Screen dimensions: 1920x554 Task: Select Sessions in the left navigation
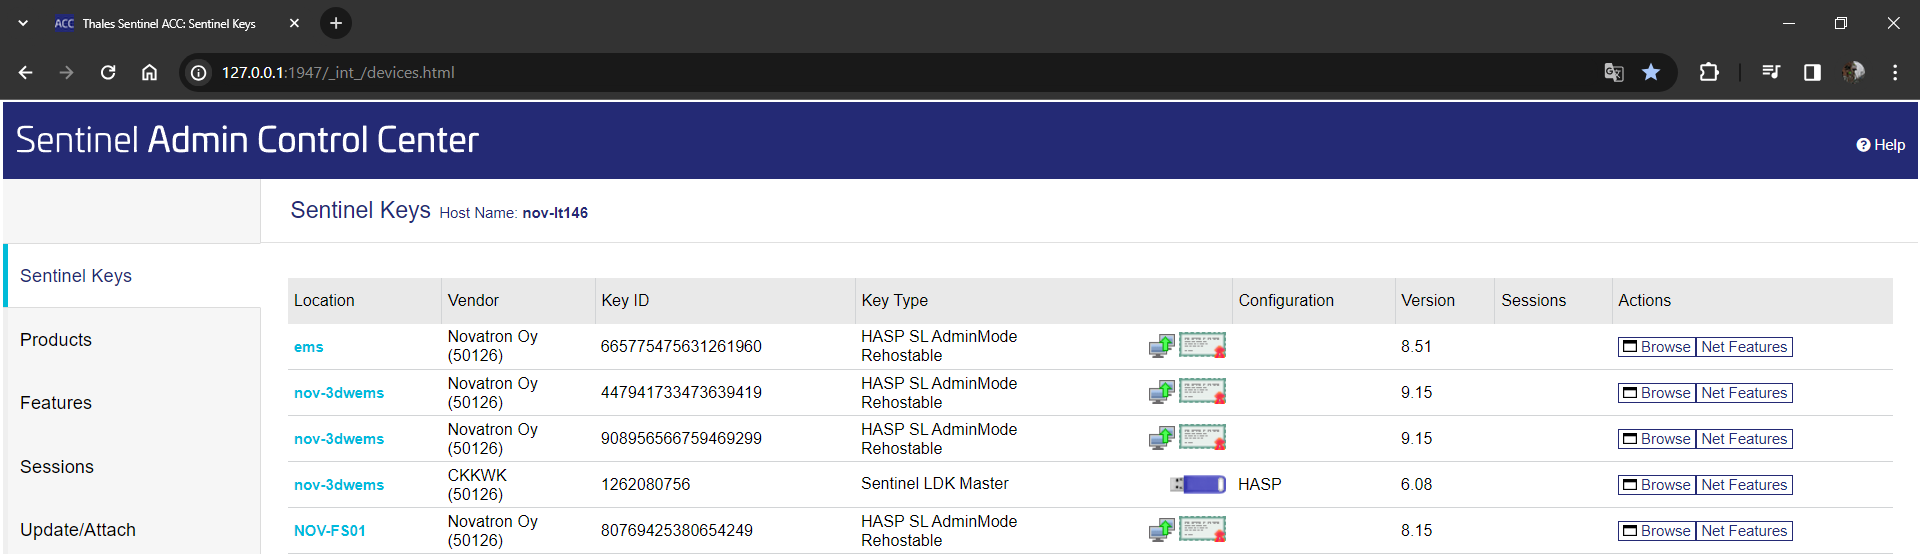click(57, 467)
